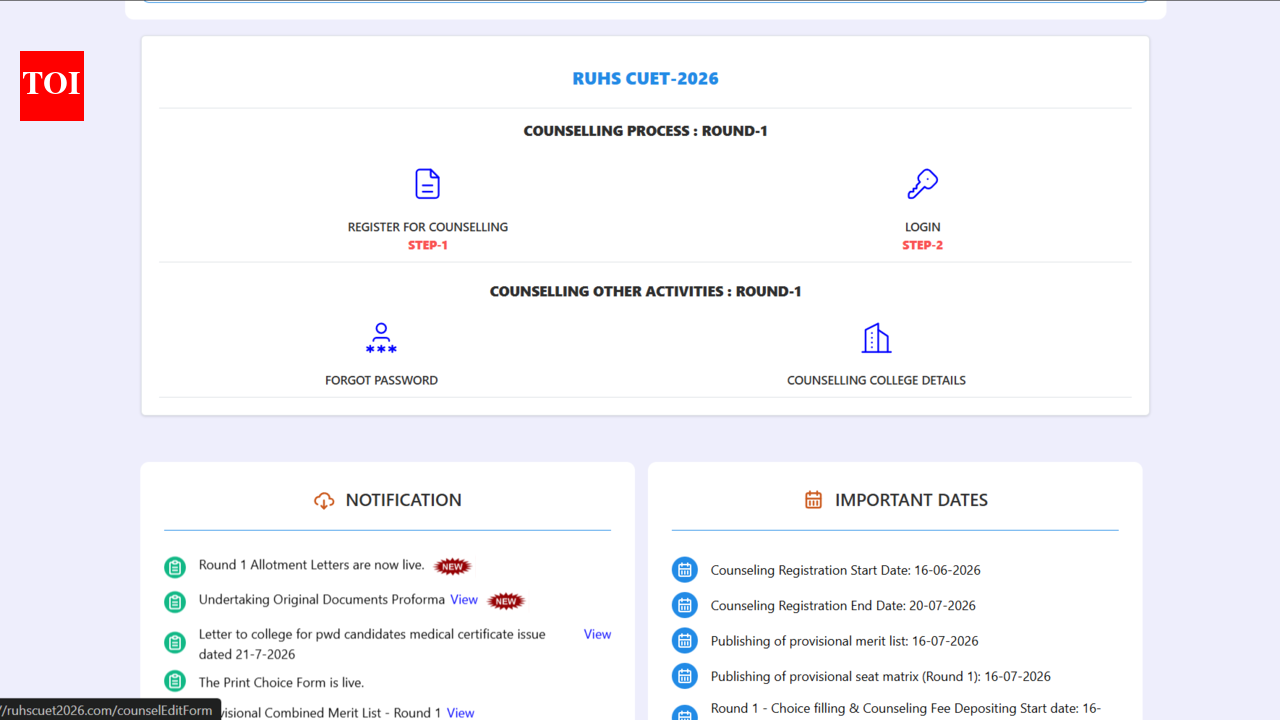Click the Round 1 Allotment Letters notice text
Image resolution: width=1280 pixels, height=720 pixels.
tap(312, 565)
